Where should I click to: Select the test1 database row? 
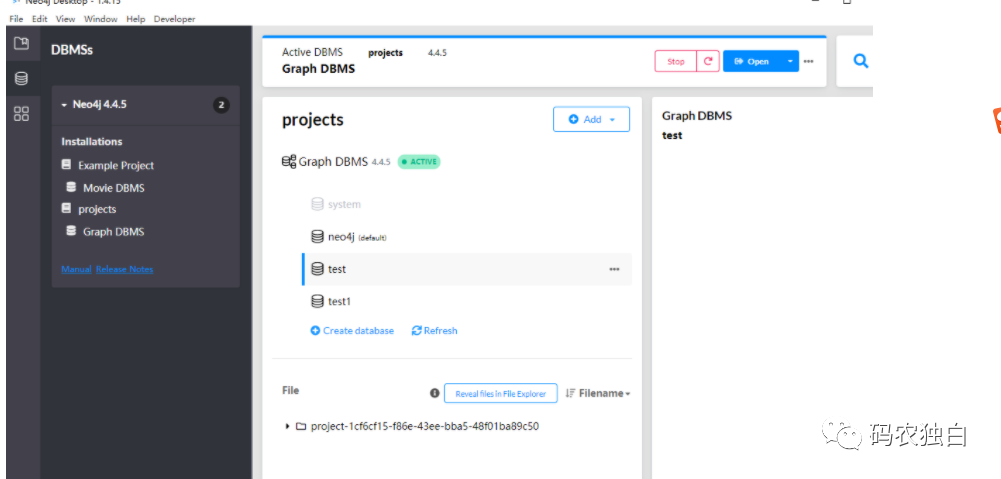point(467,301)
